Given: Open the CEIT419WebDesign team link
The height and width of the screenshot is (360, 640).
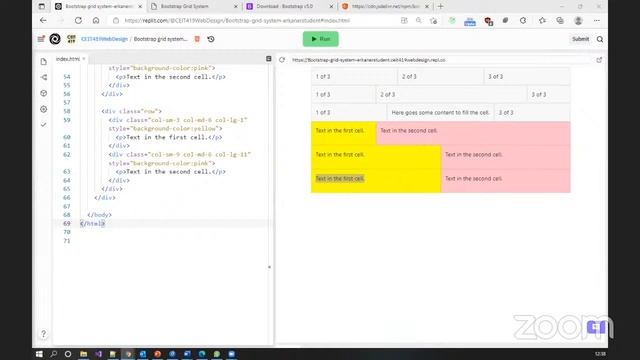Looking at the screenshot, I should 104,39.
